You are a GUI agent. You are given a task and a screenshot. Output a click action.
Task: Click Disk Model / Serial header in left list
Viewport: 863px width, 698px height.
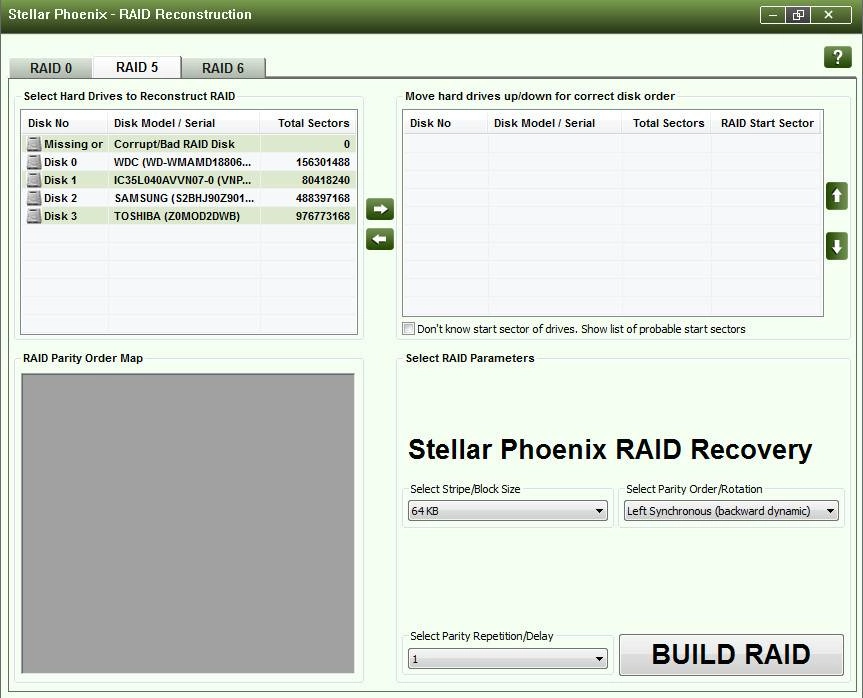click(164, 123)
